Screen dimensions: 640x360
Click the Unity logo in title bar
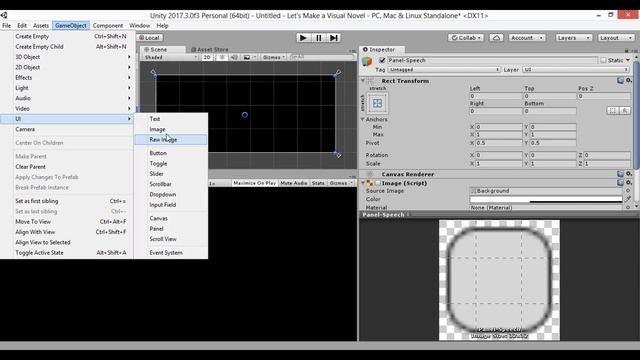click(x=4, y=16)
